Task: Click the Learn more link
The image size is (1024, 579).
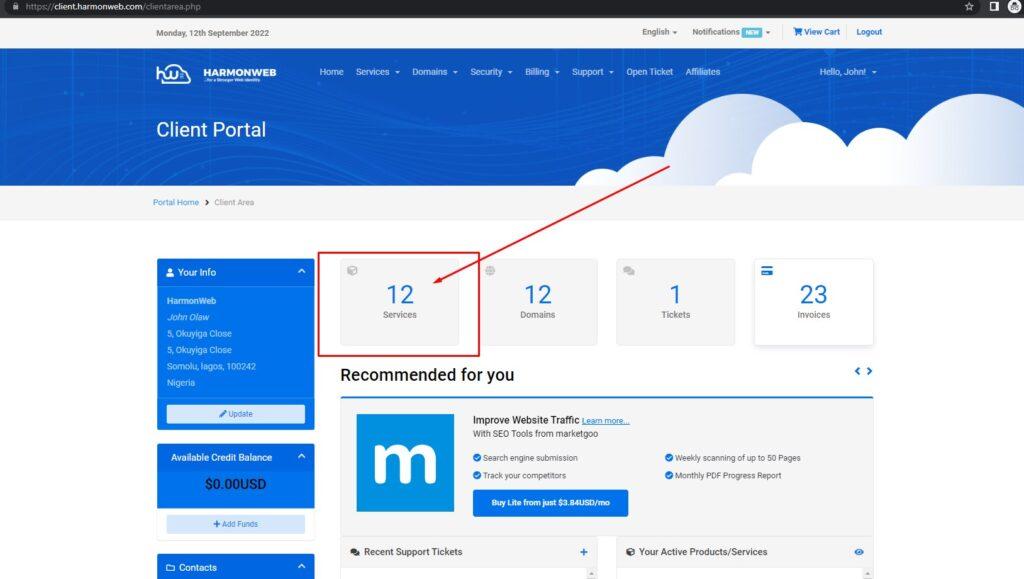Action: pyautogui.click(x=606, y=421)
